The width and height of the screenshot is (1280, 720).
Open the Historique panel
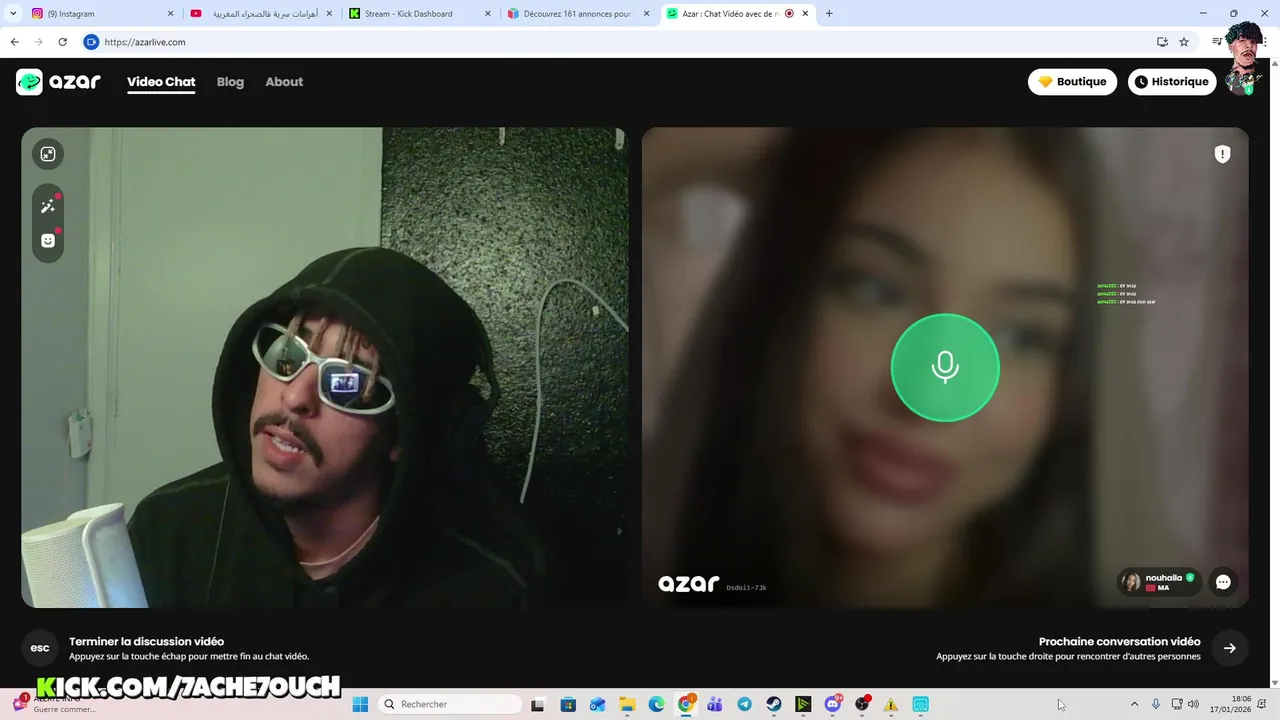coord(1172,82)
